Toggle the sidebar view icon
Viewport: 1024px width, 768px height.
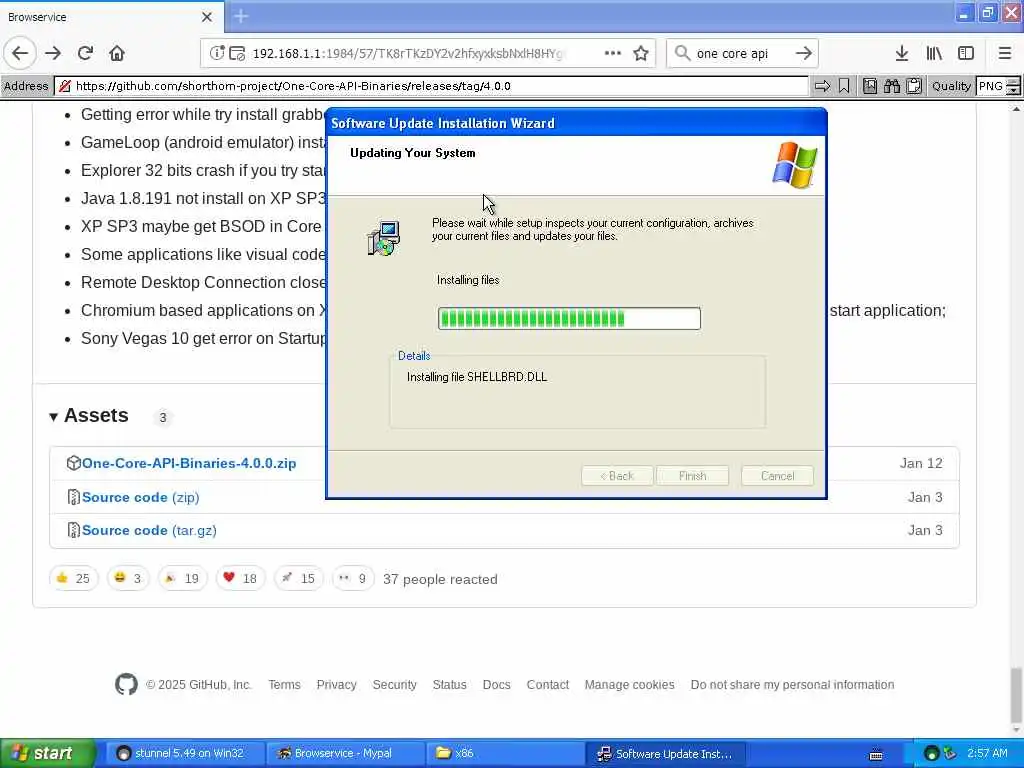pyautogui.click(x=966, y=53)
